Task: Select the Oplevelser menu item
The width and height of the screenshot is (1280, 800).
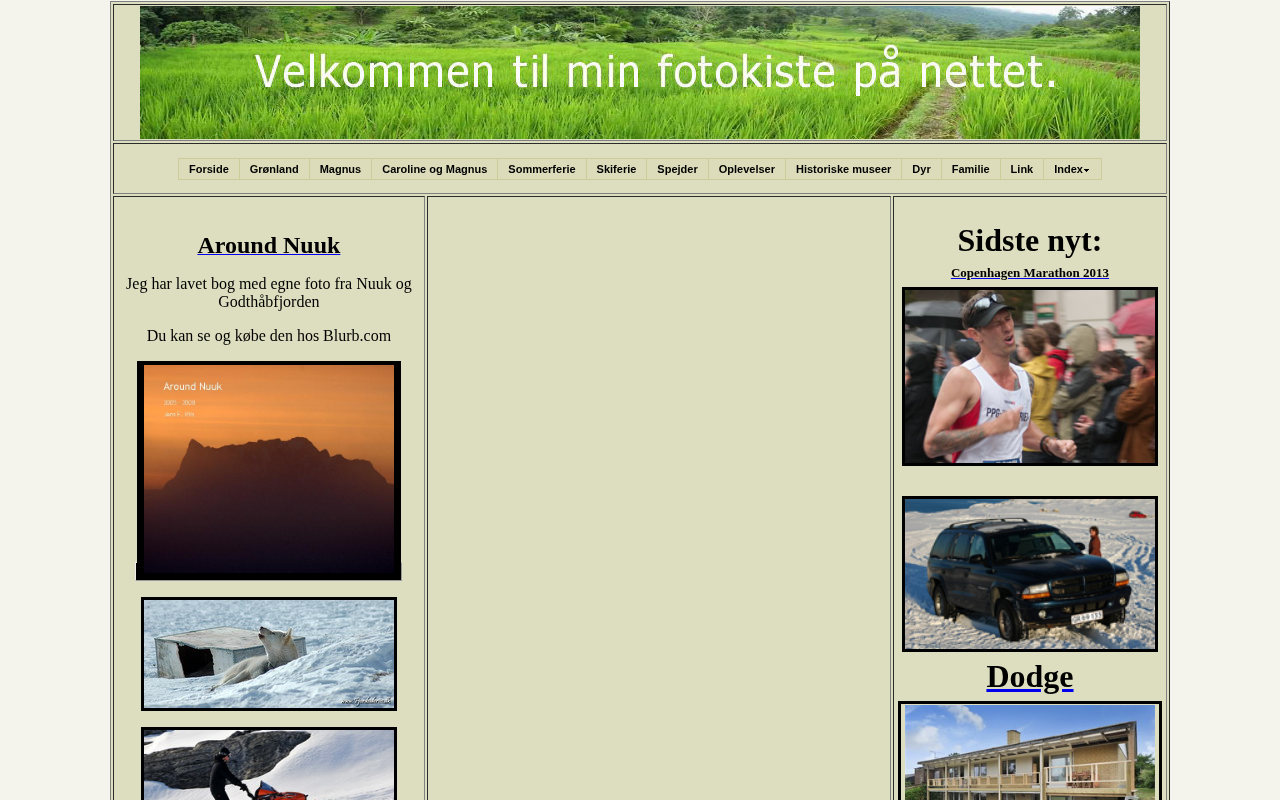Action: pos(747,169)
